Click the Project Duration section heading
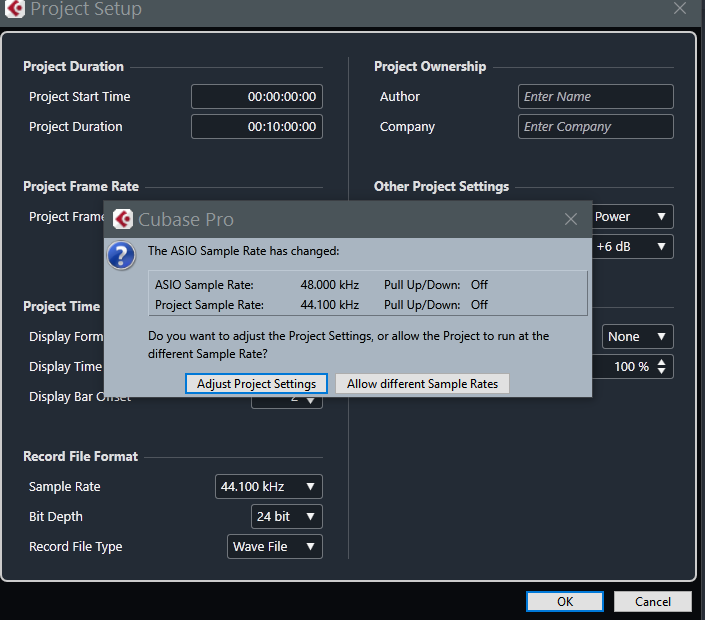 (73, 67)
